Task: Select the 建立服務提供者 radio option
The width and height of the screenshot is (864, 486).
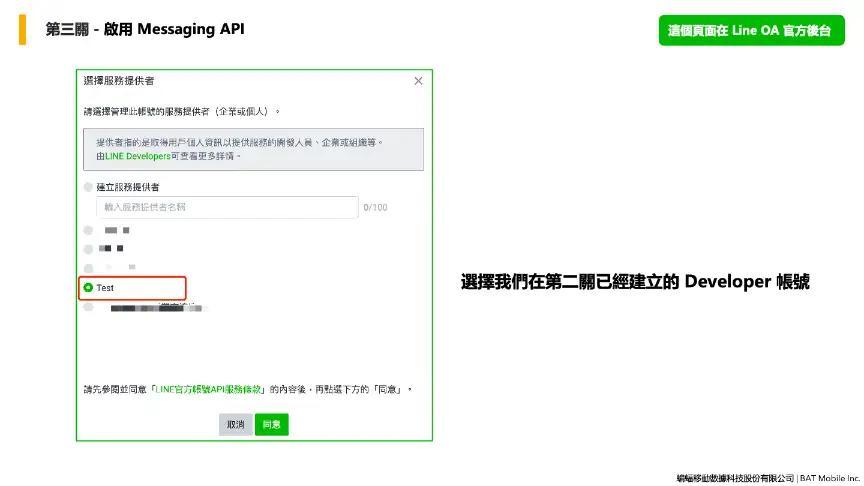Action: pyautogui.click(x=89, y=187)
